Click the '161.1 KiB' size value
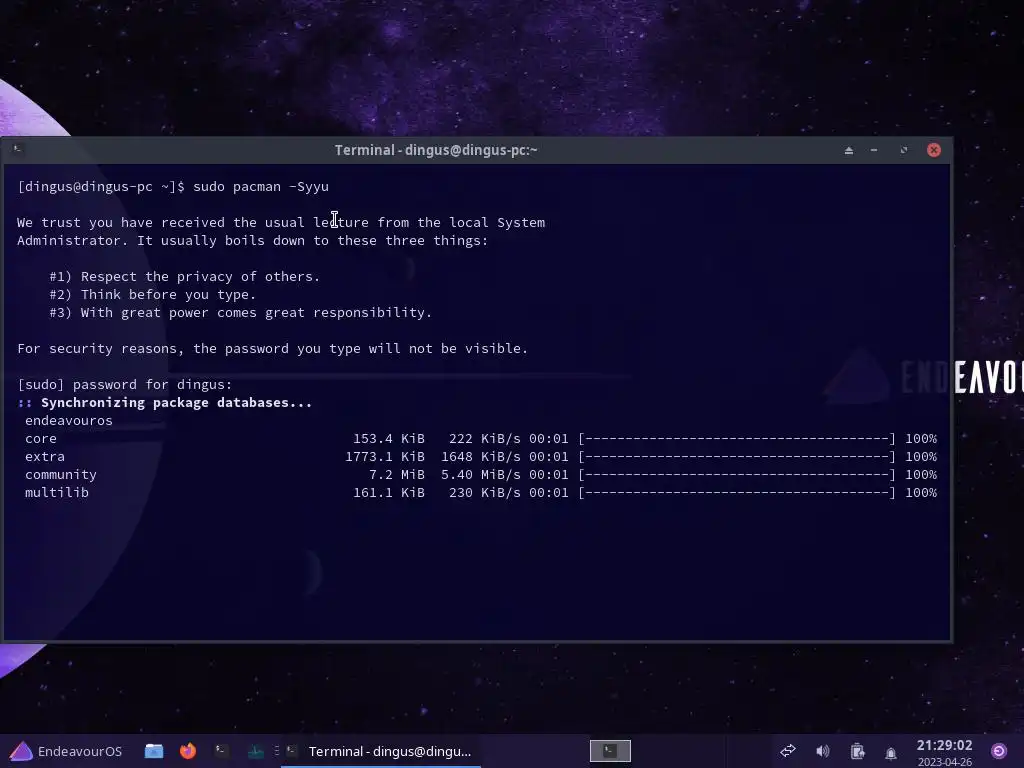This screenshot has width=1024, height=768. coord(389,492)
